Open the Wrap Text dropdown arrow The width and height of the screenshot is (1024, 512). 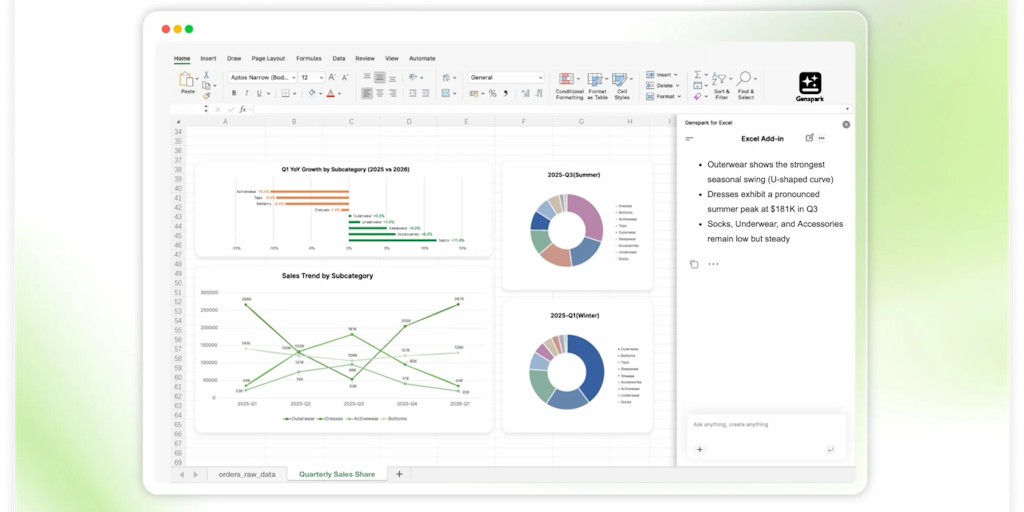click(454, 78)
